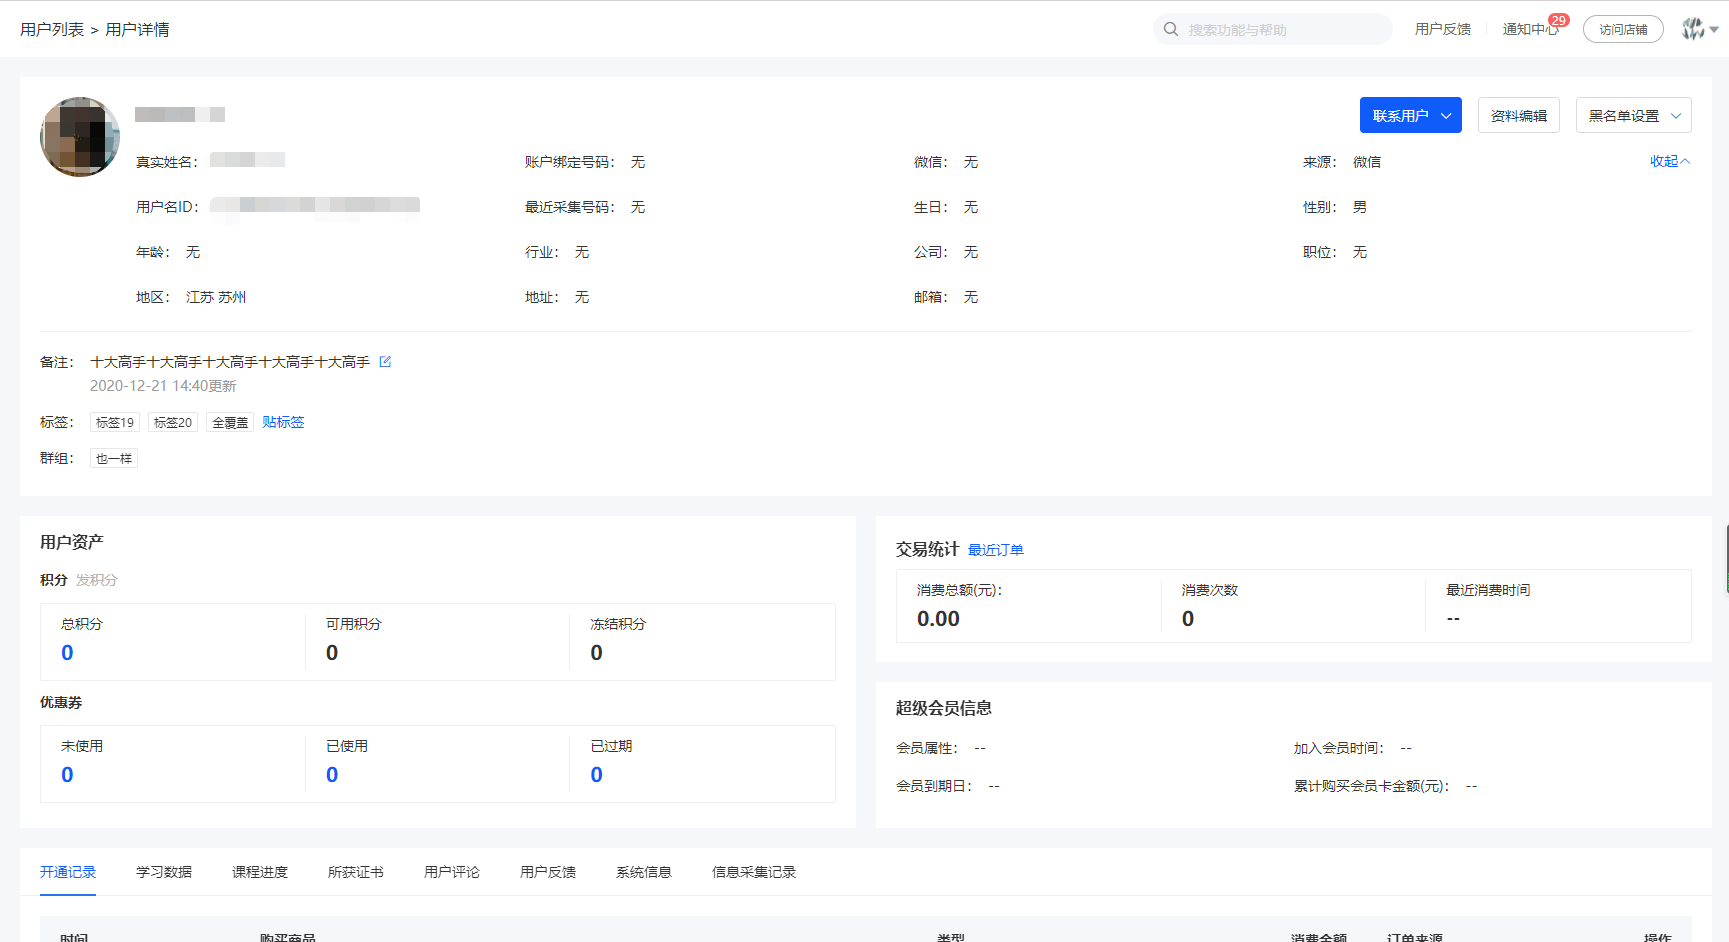Switch to the 所获证书 tab

point(356,872)
